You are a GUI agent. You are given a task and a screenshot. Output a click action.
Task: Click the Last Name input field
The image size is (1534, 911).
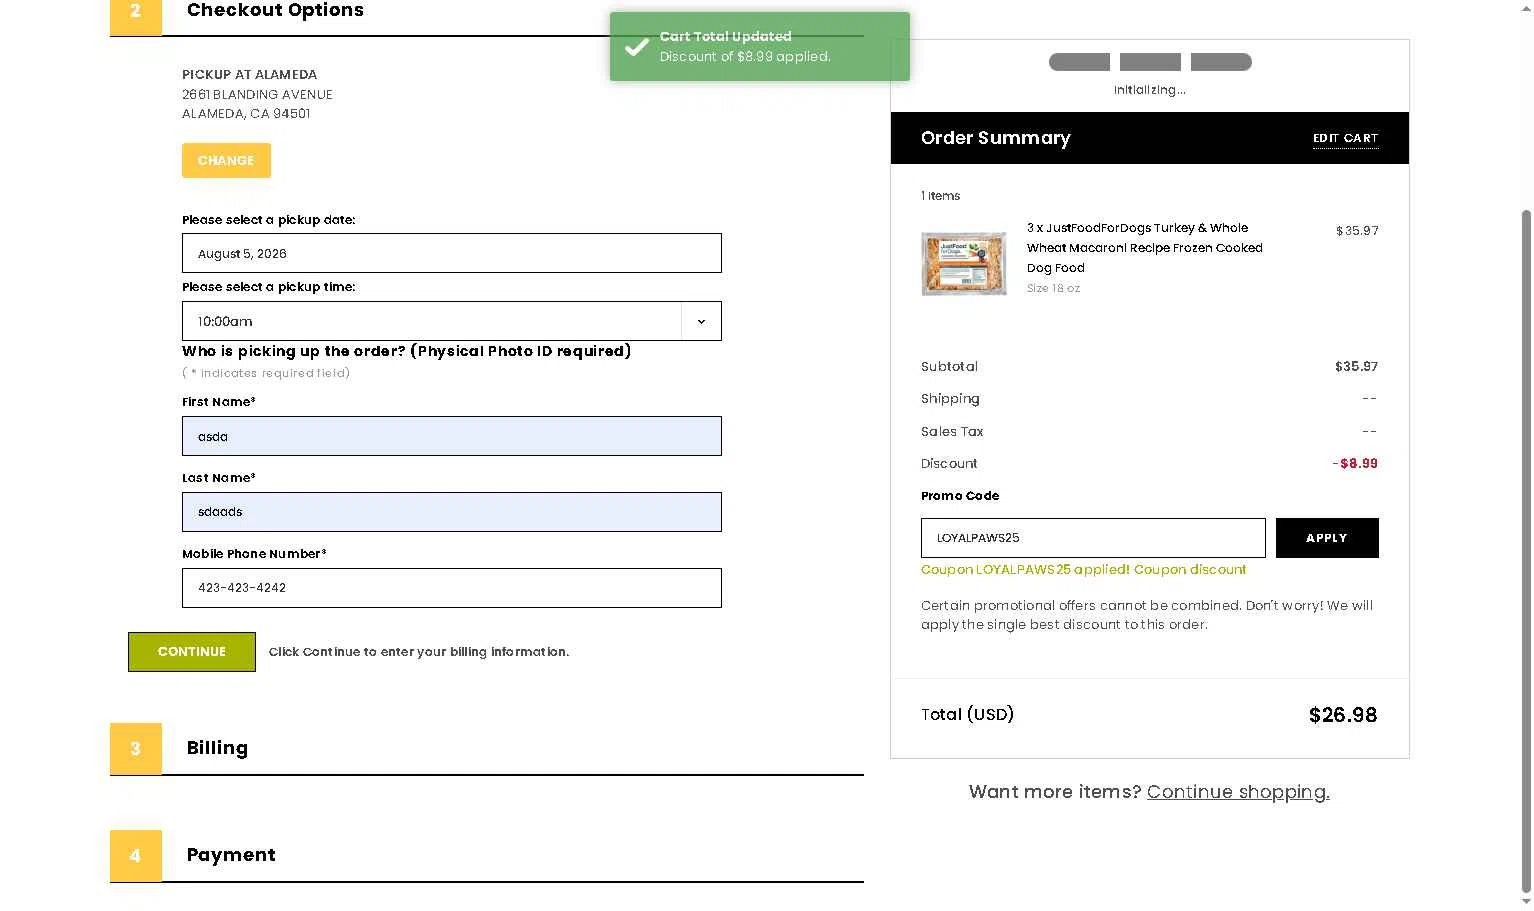(x=451, y=512)
